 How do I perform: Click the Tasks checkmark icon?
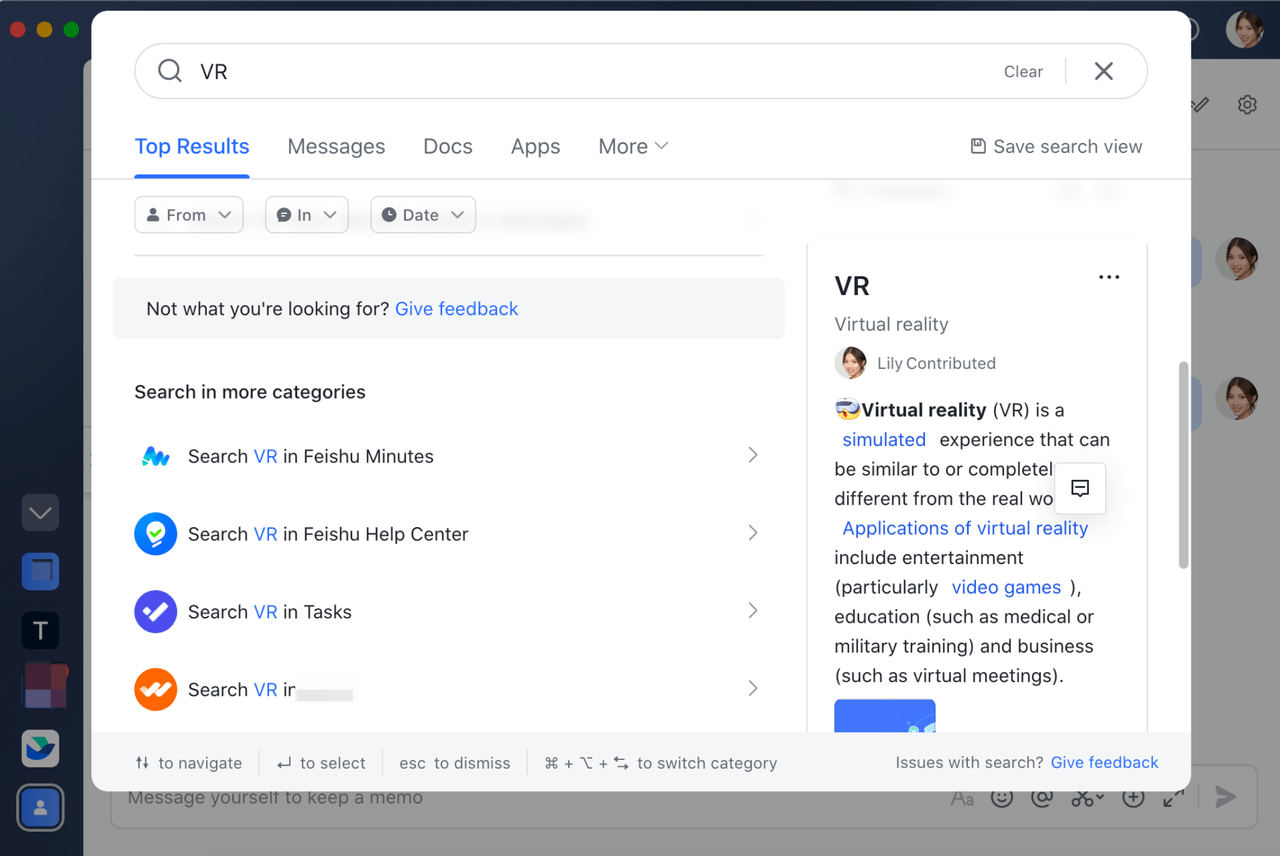155,611
